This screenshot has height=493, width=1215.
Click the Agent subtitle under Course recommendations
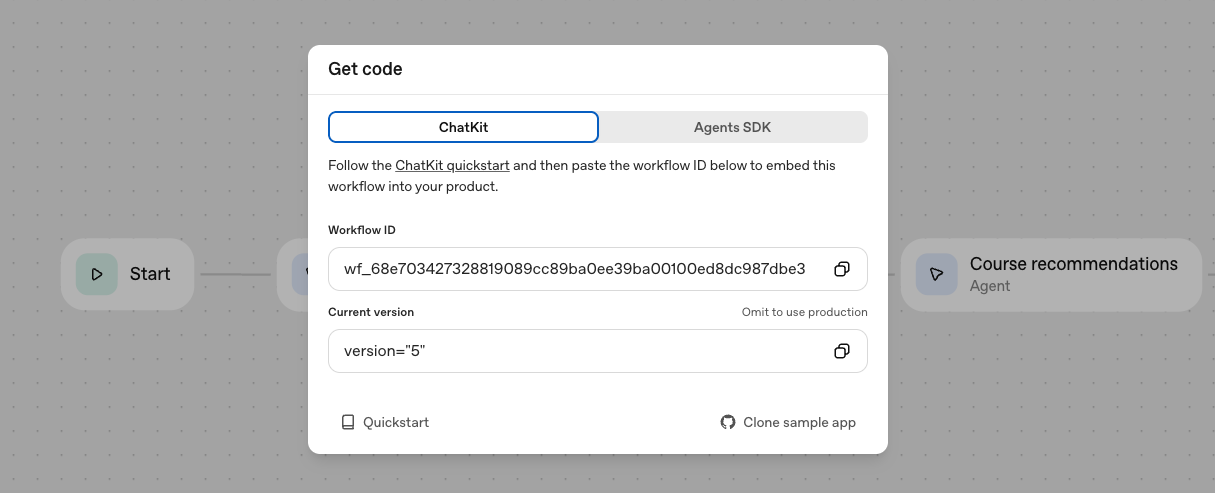[x=990, y=286]
